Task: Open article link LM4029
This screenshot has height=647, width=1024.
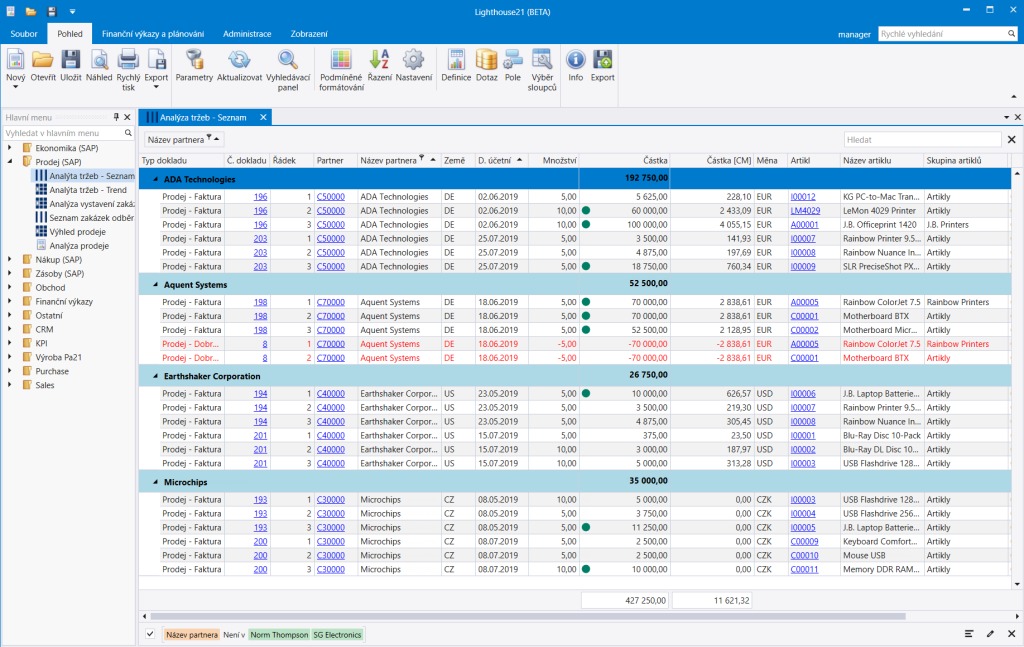Action: pyautogui.click(x=805, y=211)
